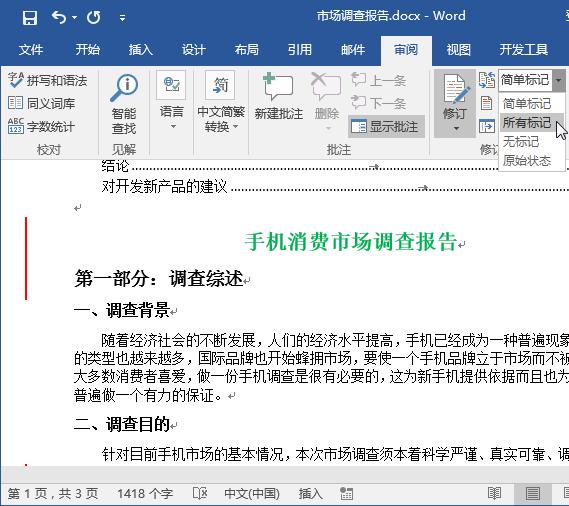Open the 同义词库 thesaurus
Viewport: 569px width, 506px height.
(41, 103)
